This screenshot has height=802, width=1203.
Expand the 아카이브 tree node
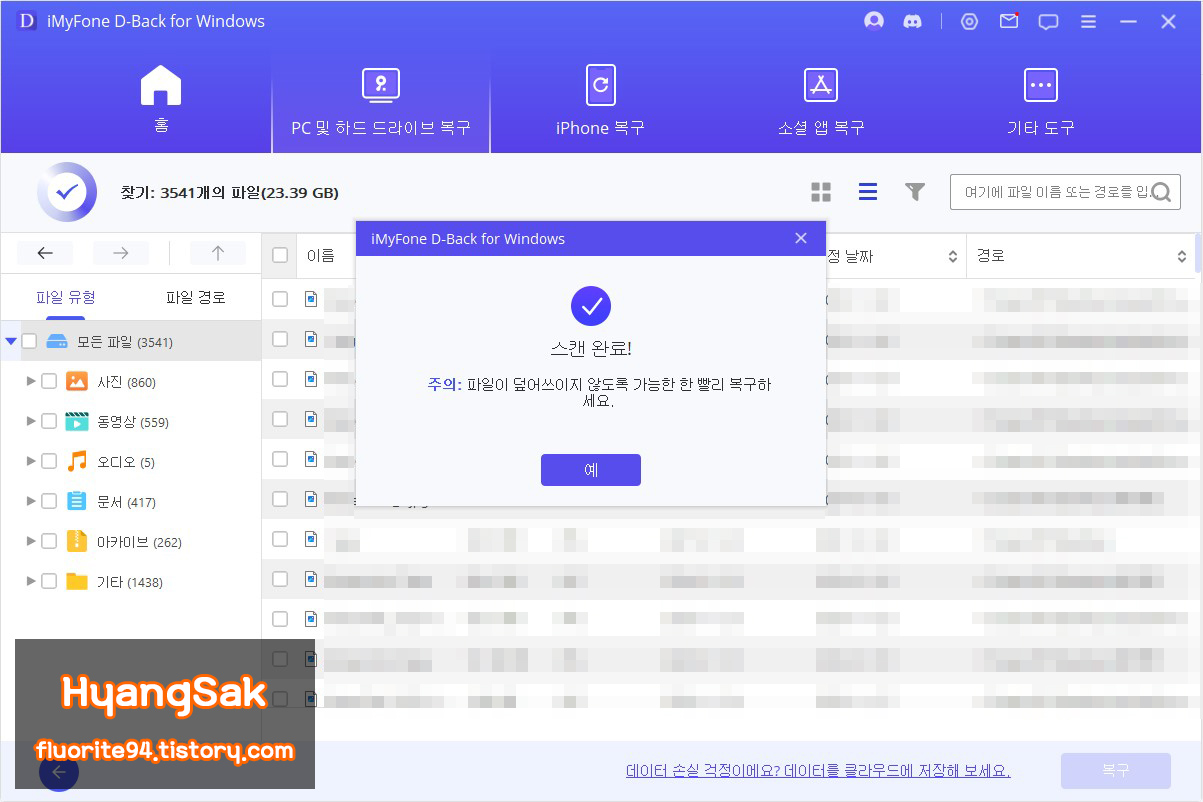(x=31, y=541)
